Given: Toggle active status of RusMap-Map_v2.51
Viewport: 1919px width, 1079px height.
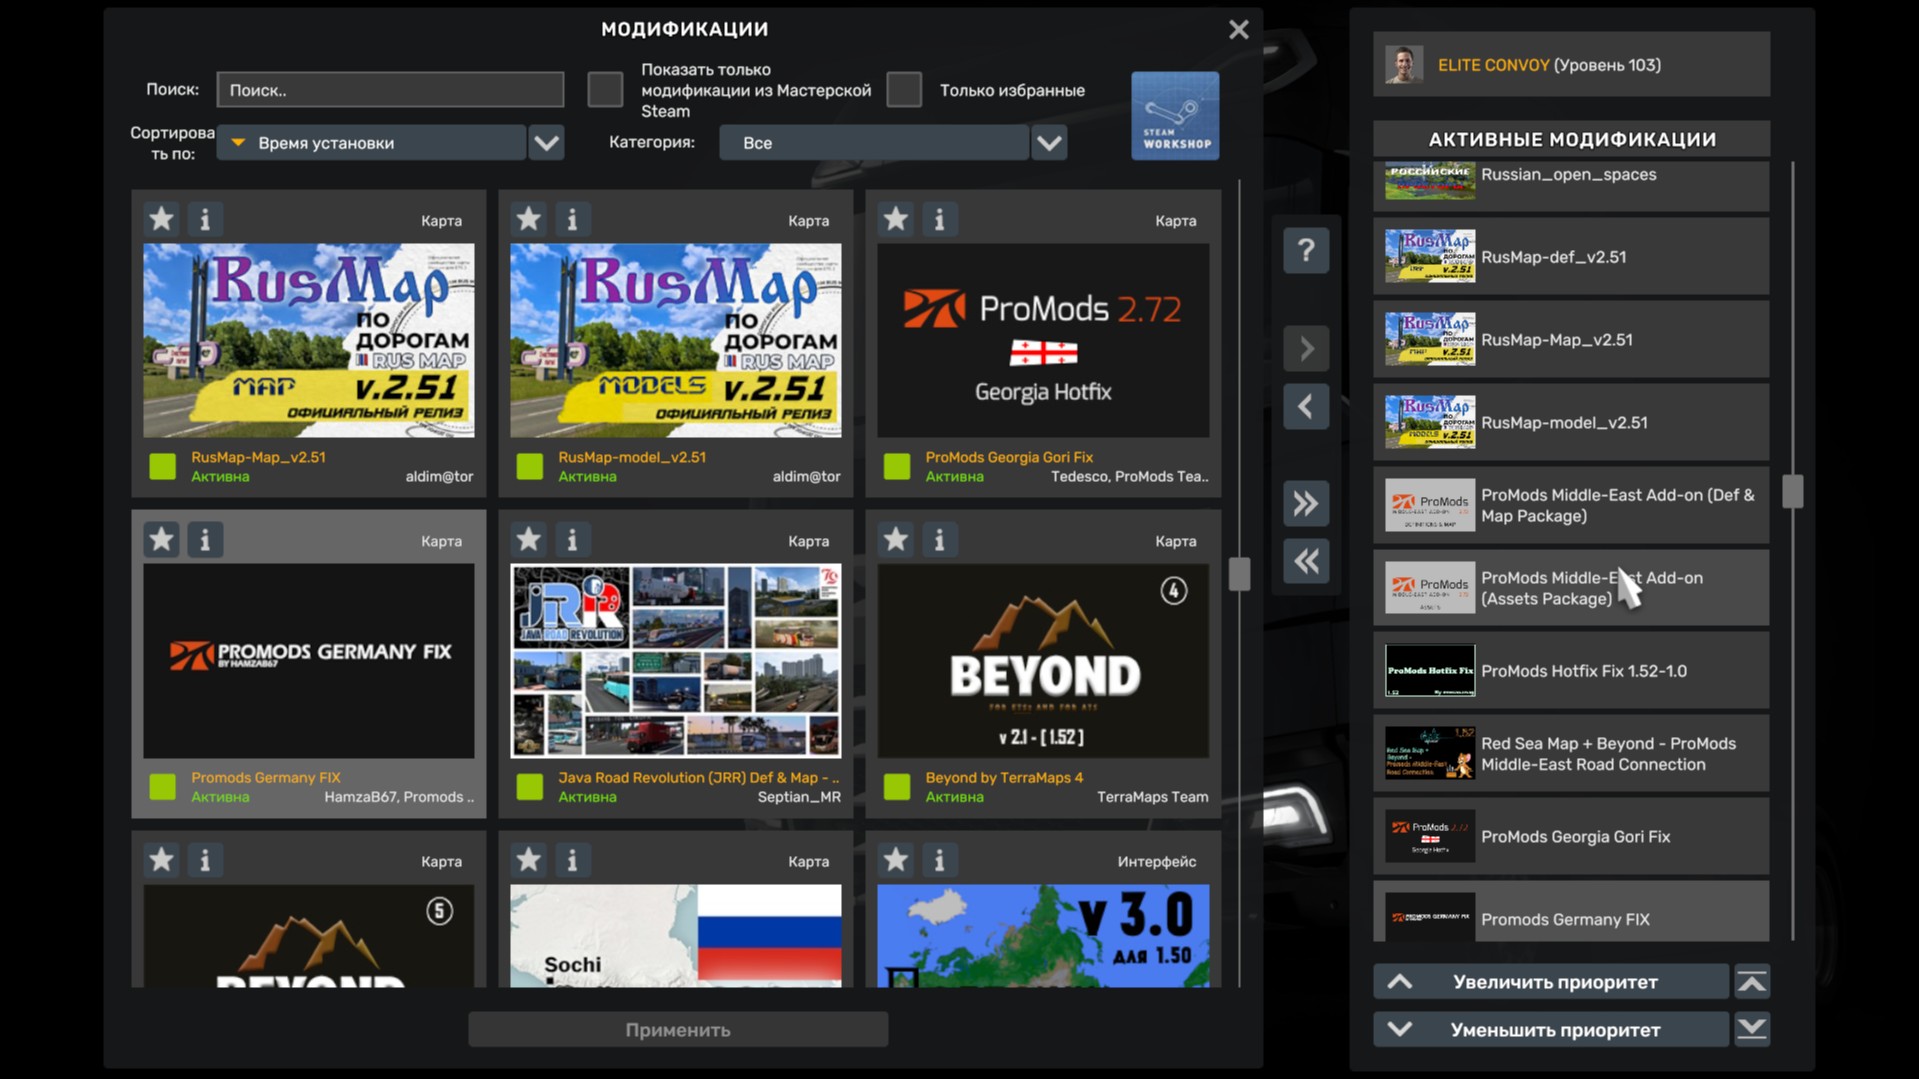Looking at the screenshot, I should pos(162,466).
